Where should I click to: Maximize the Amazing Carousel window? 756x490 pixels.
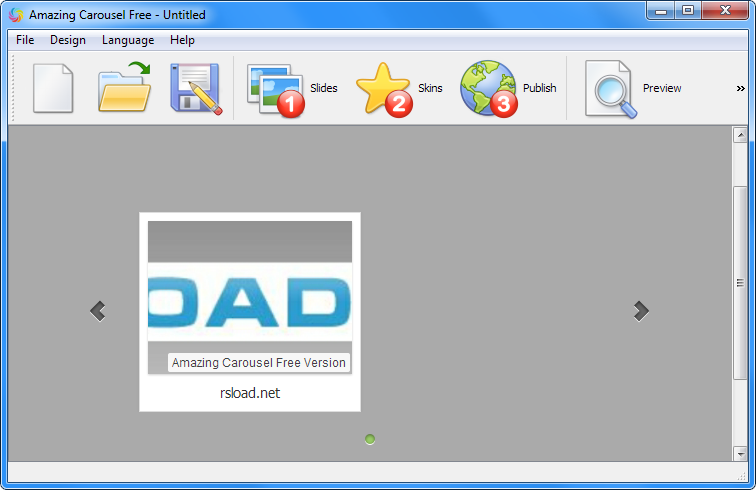(688, 11)
